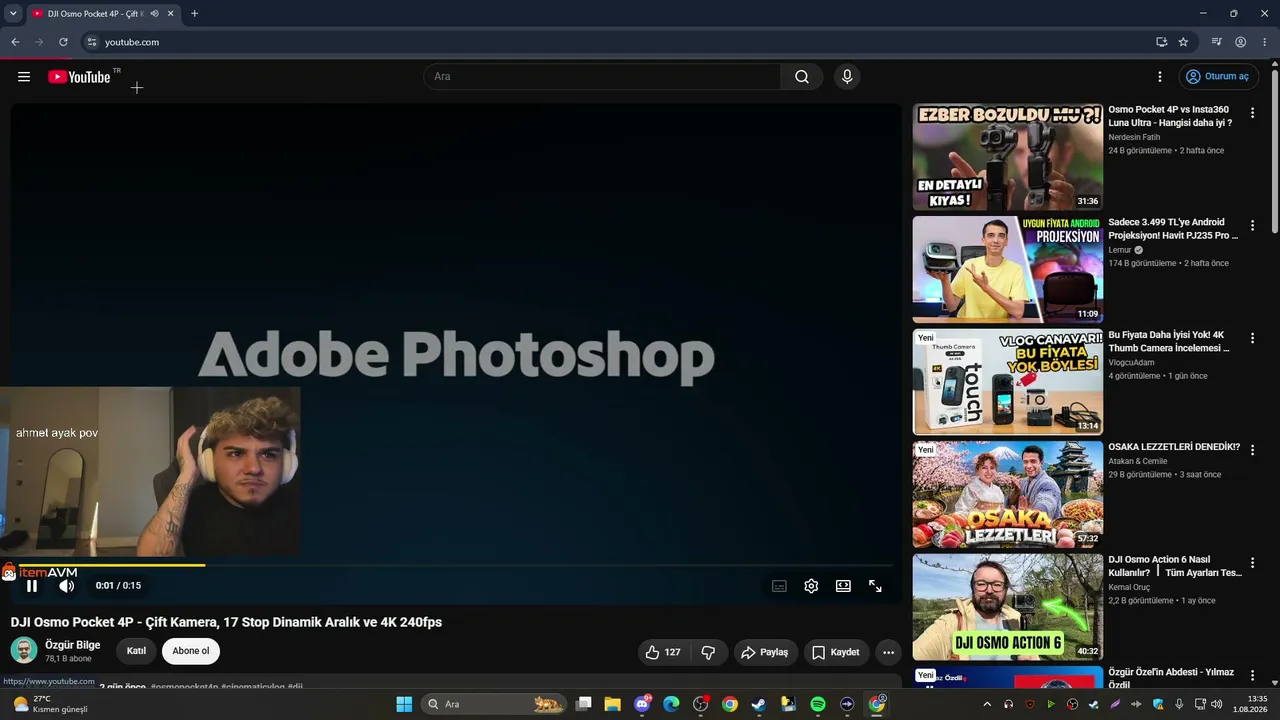
Task: Open the Özgür Bilge channel name link
Action: point(73,645)
